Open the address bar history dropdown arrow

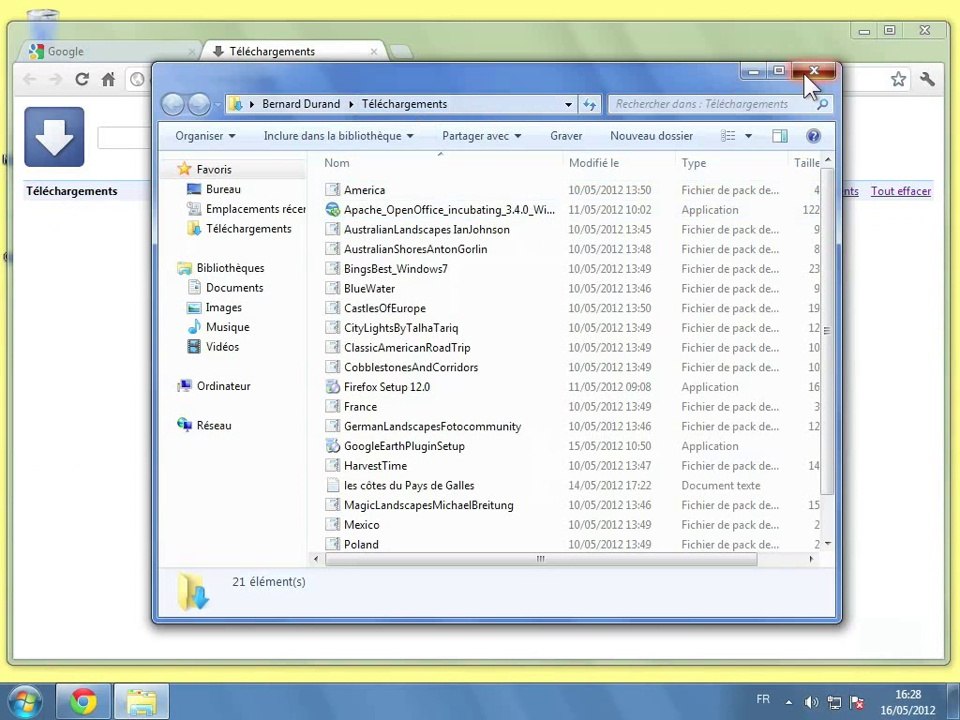tap(568, 105)
